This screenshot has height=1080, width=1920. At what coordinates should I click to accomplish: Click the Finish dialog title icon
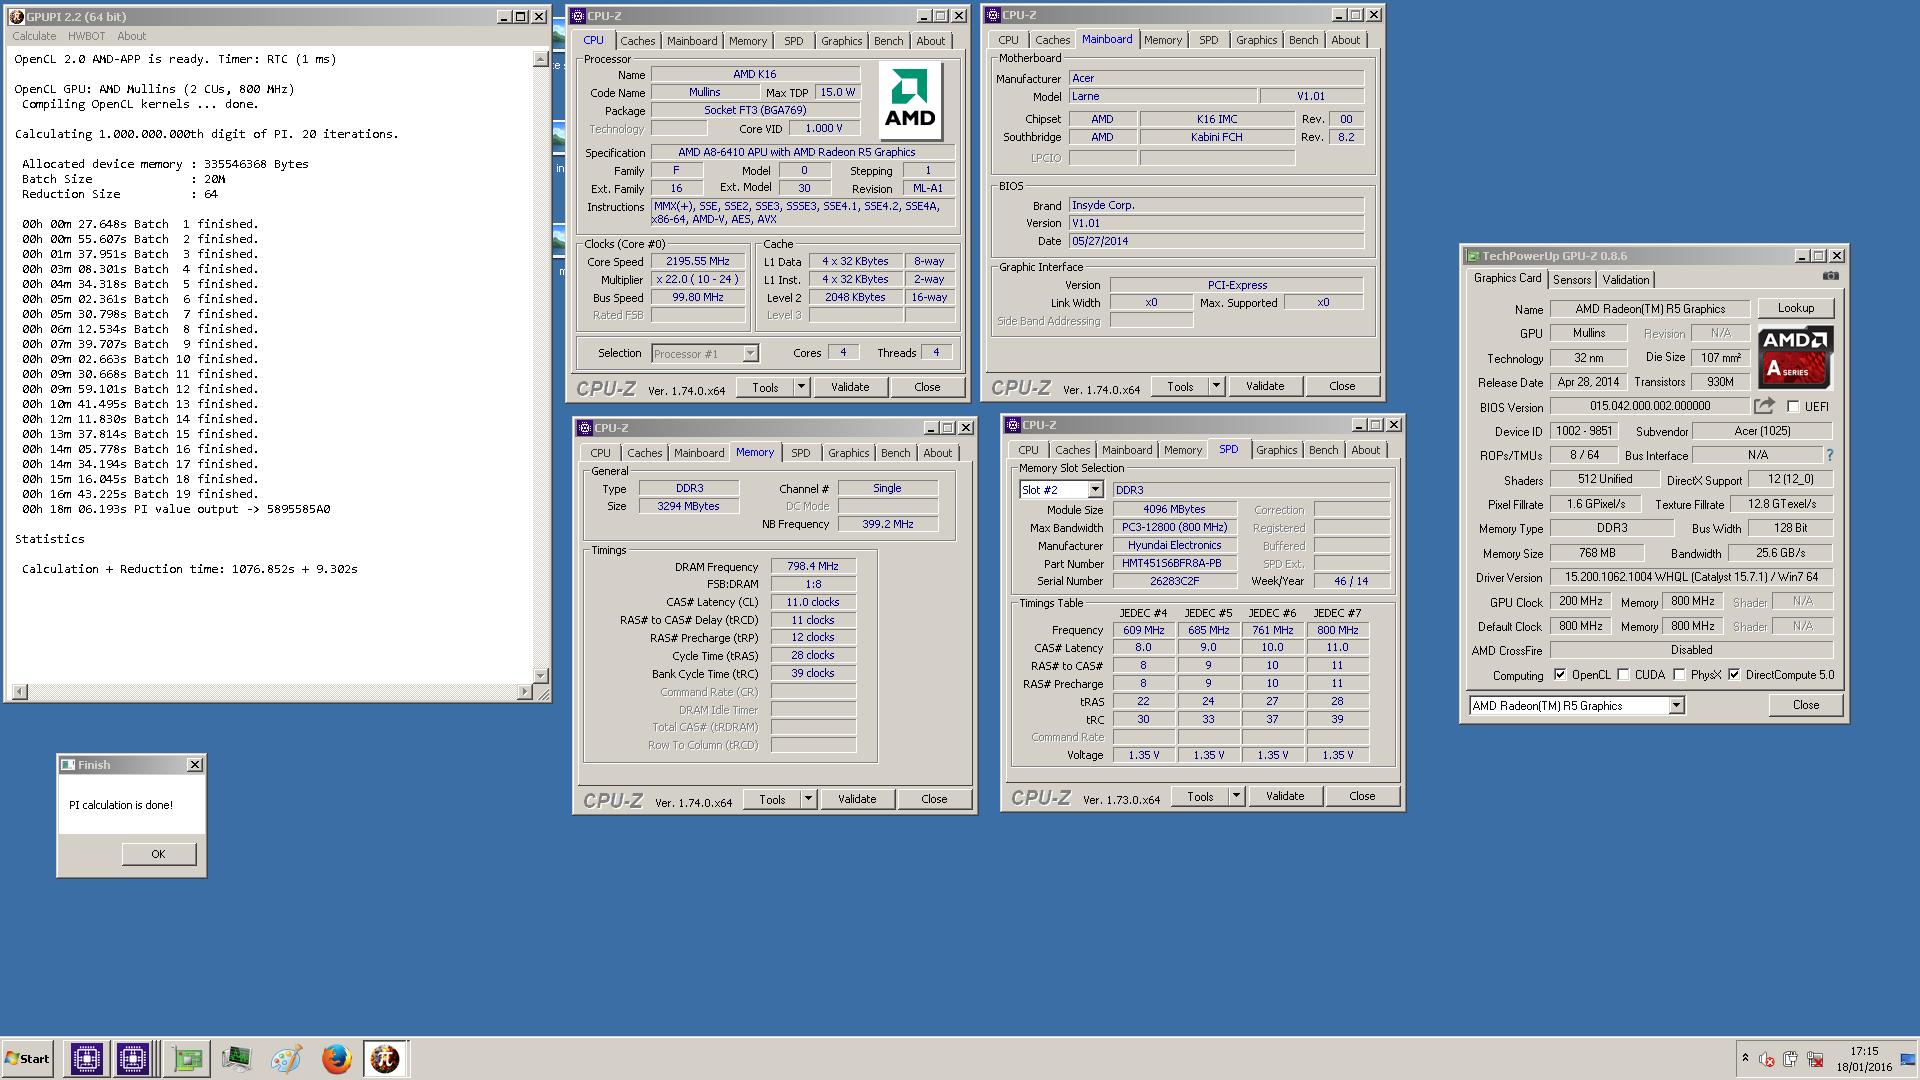pos(68,765)
